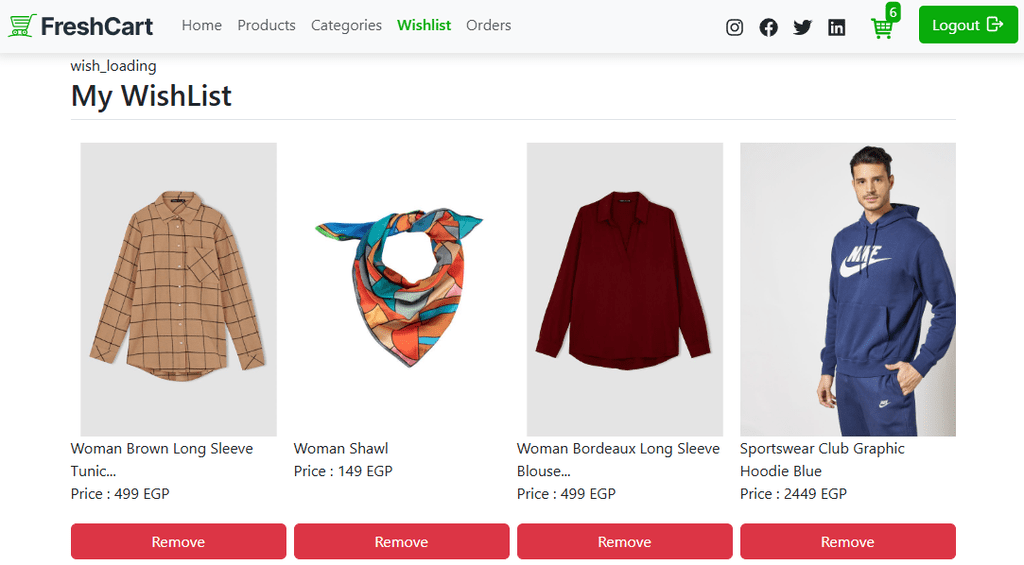Open the Categories nav link
Image resolution: width=1024 pixels, height=565 pixels.
tap(346, 25)
